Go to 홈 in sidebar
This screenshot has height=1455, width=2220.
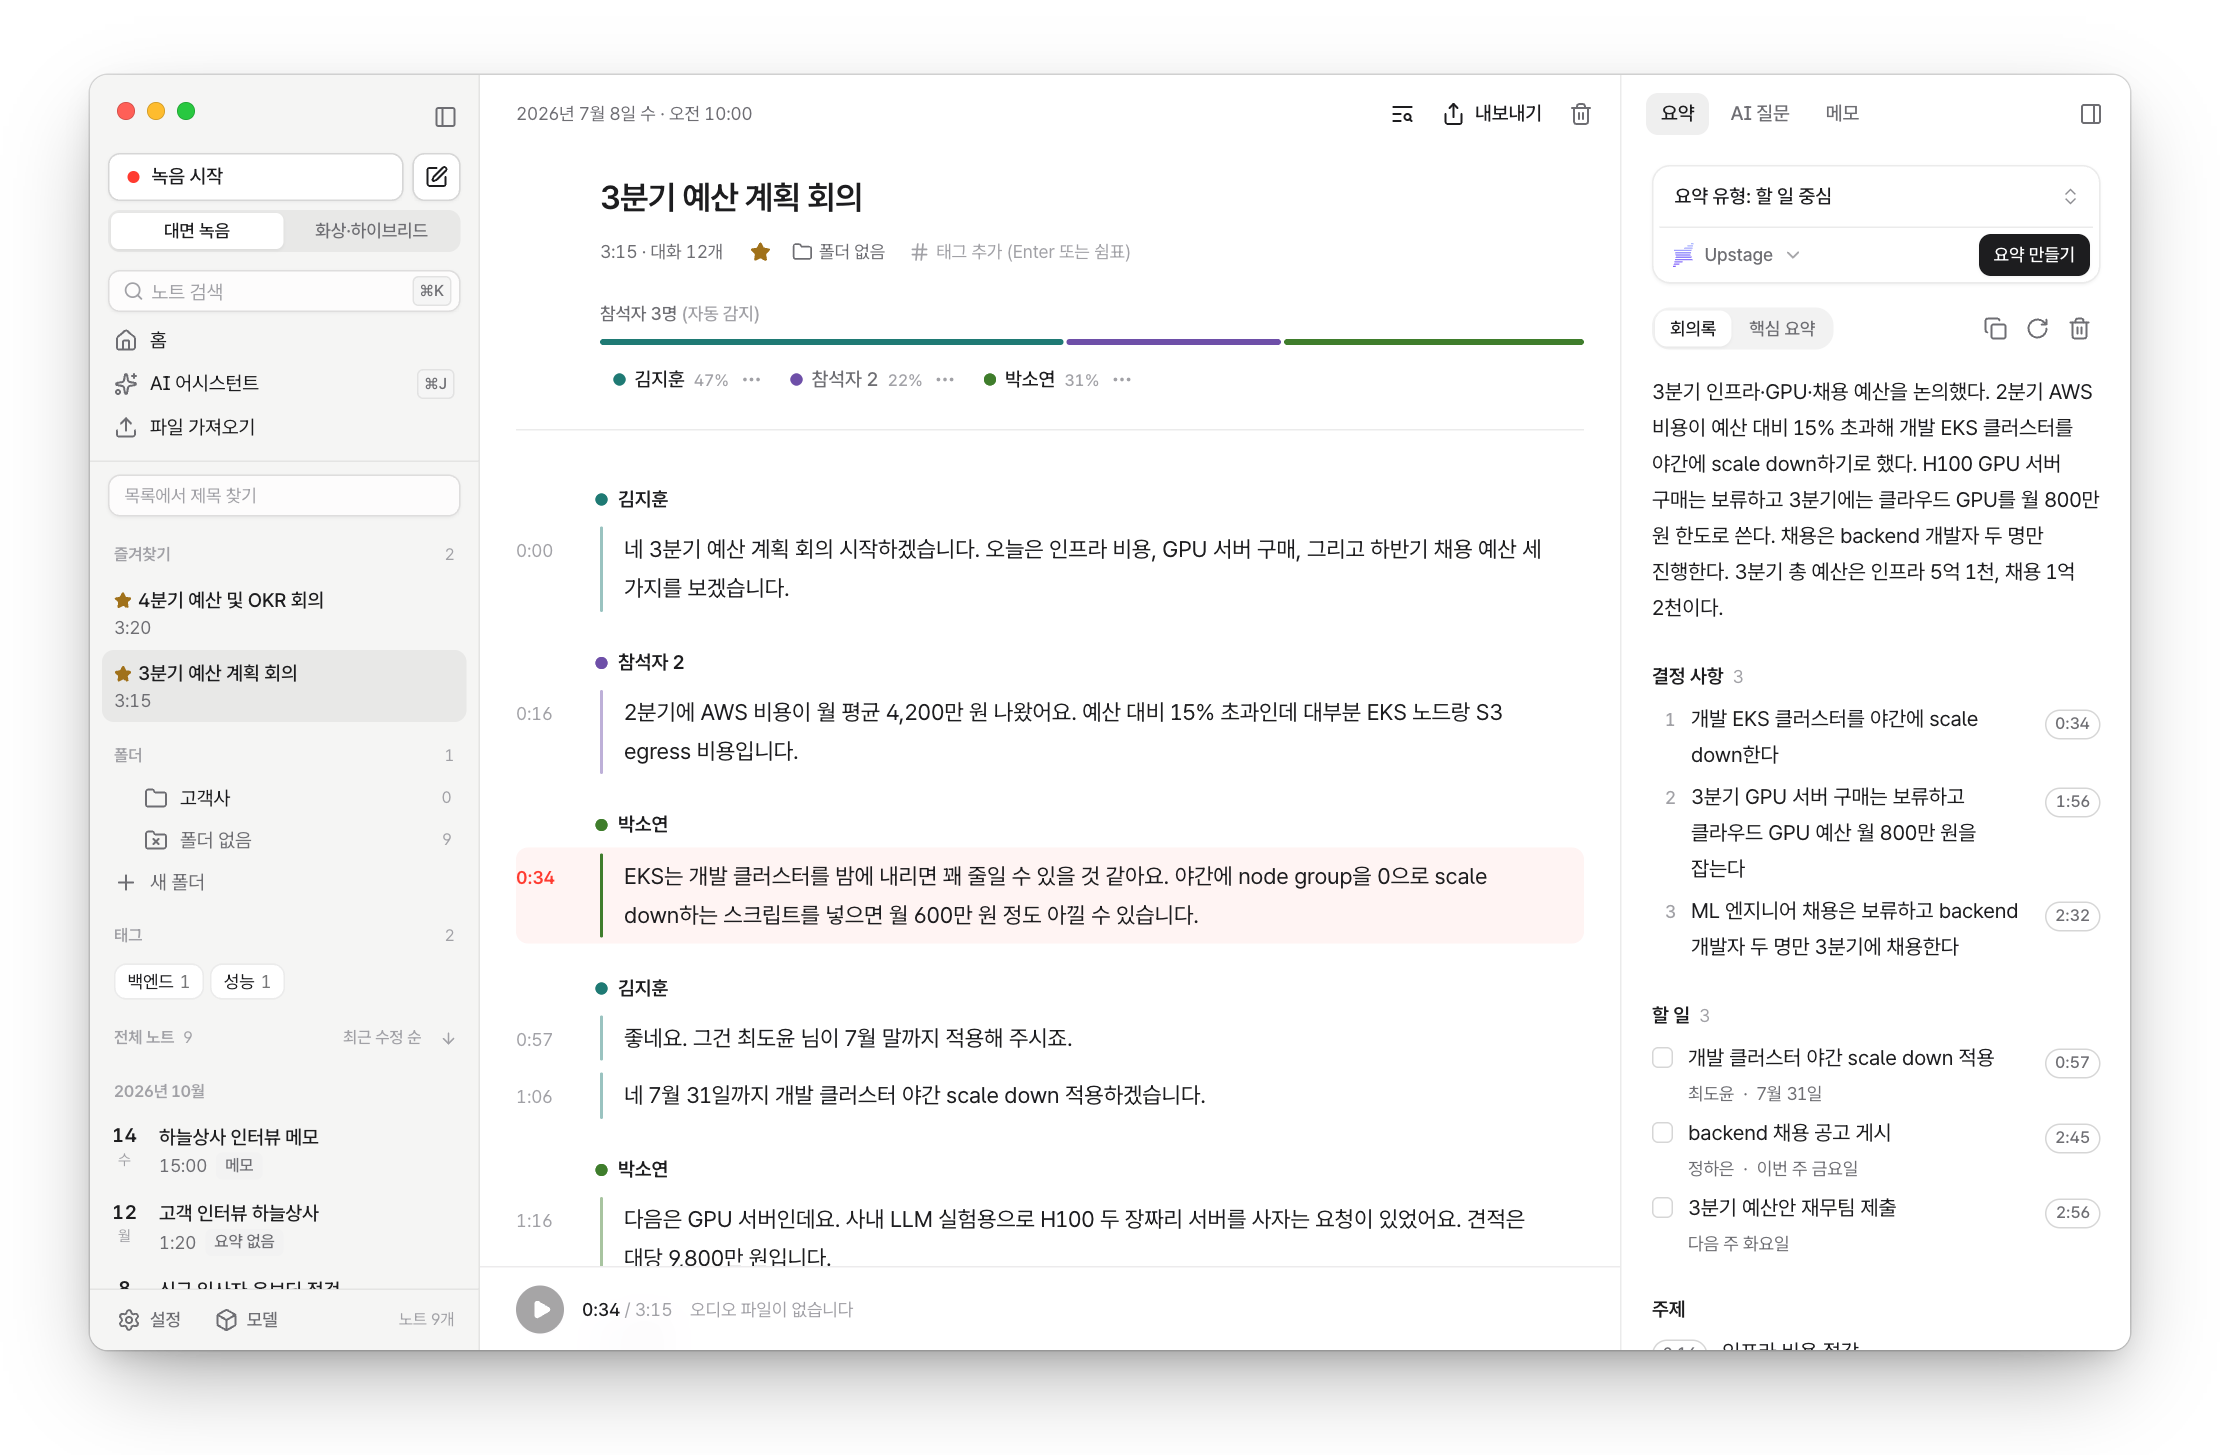coord(284,341)
